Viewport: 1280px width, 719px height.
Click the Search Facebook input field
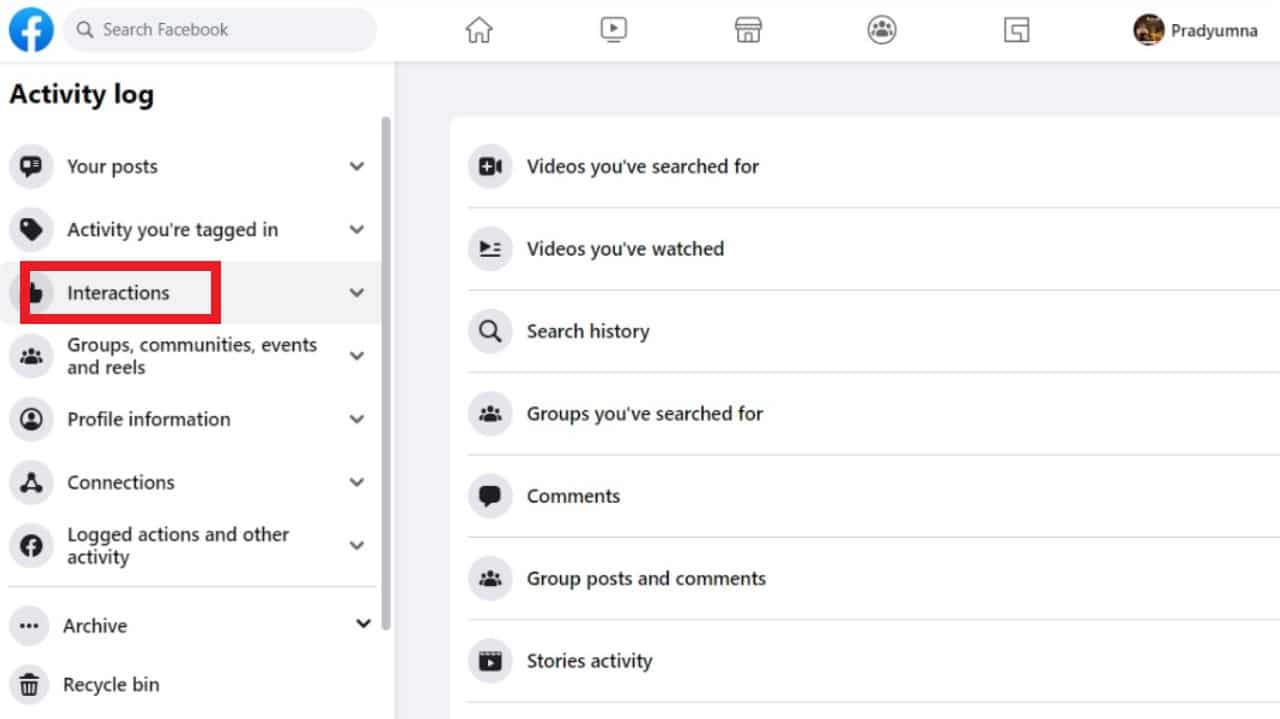[x=220, y=30]
